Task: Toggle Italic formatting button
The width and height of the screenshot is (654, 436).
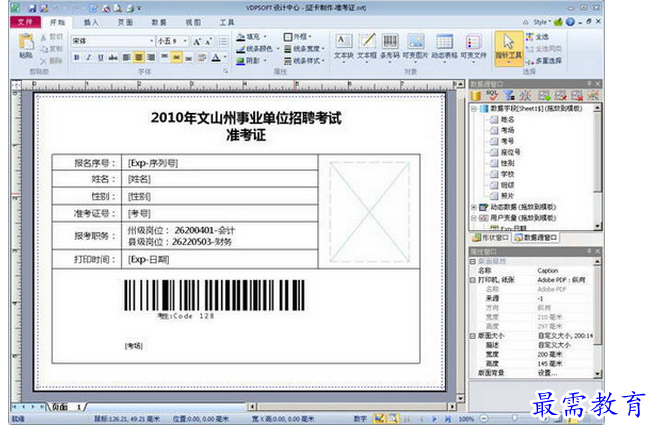Action: [88, 58]
